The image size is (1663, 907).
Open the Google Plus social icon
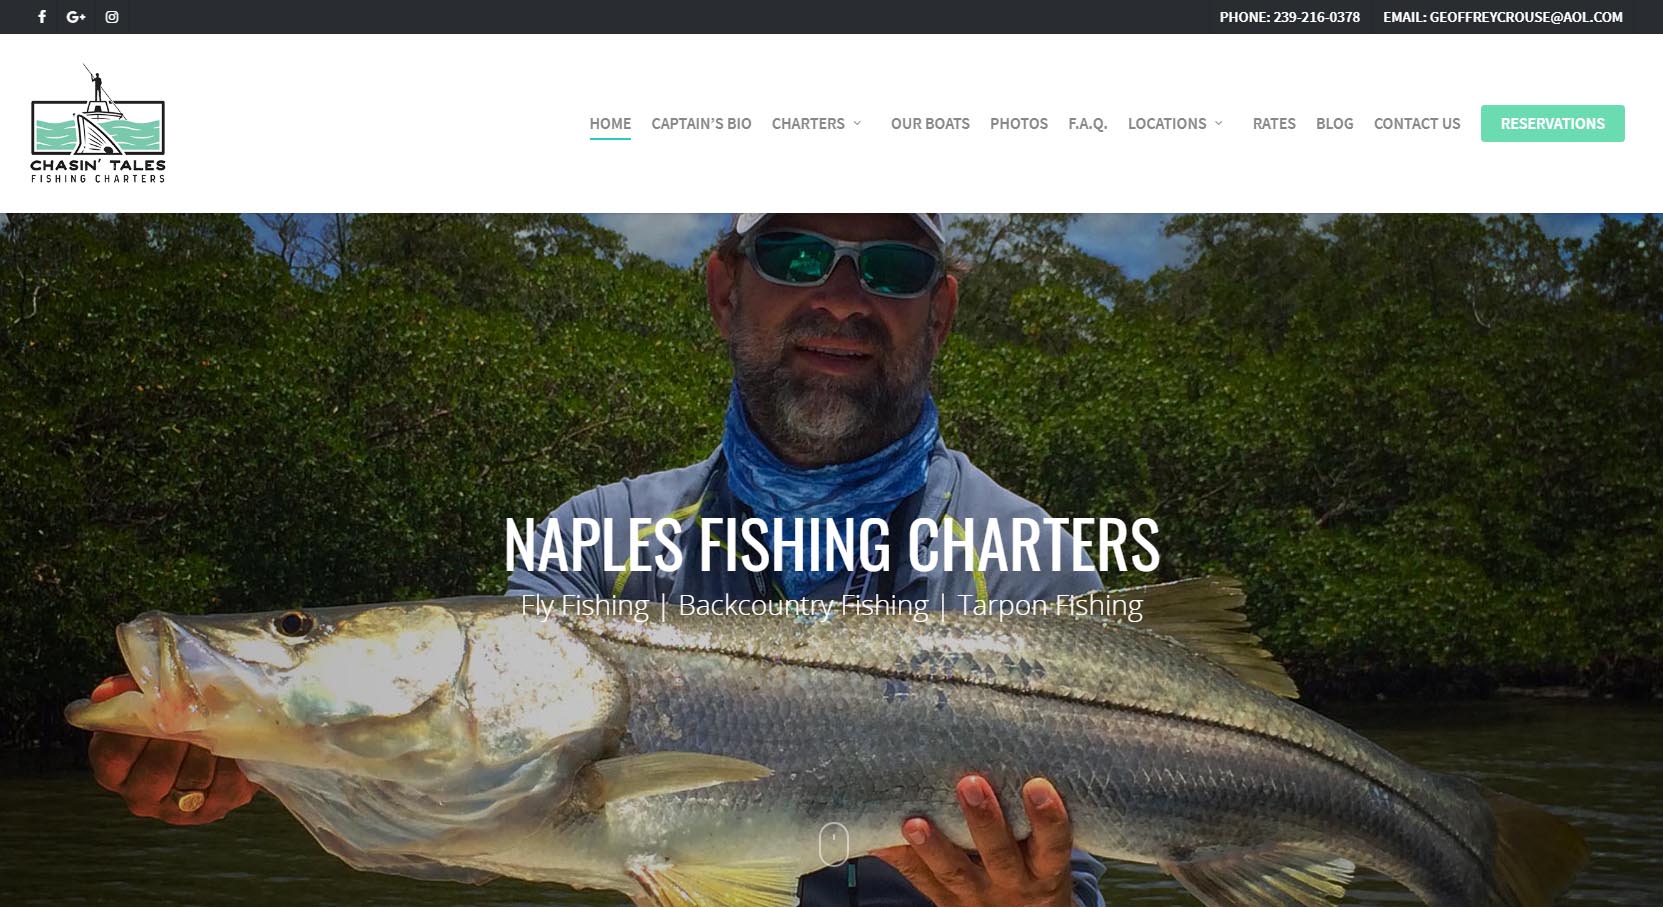point(76,17)
